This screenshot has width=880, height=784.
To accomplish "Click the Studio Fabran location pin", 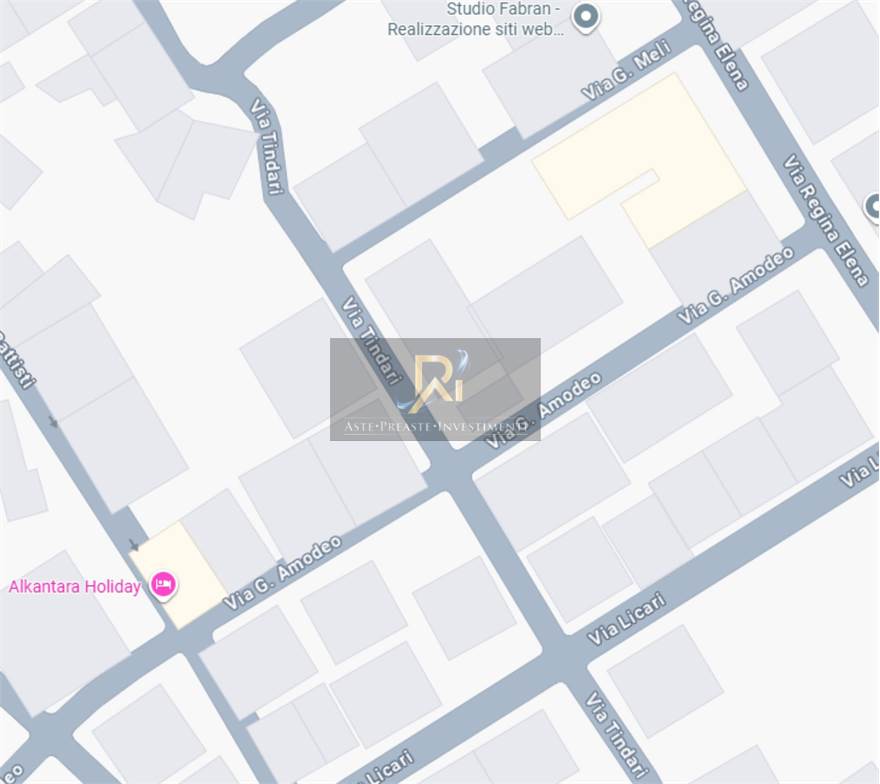I will pos(585,17).
